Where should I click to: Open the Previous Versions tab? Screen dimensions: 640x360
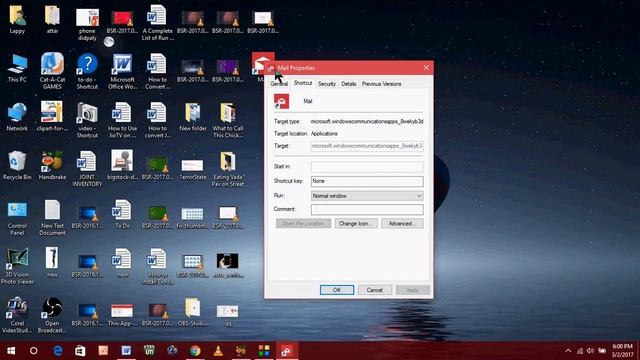(x=382, y=84)
